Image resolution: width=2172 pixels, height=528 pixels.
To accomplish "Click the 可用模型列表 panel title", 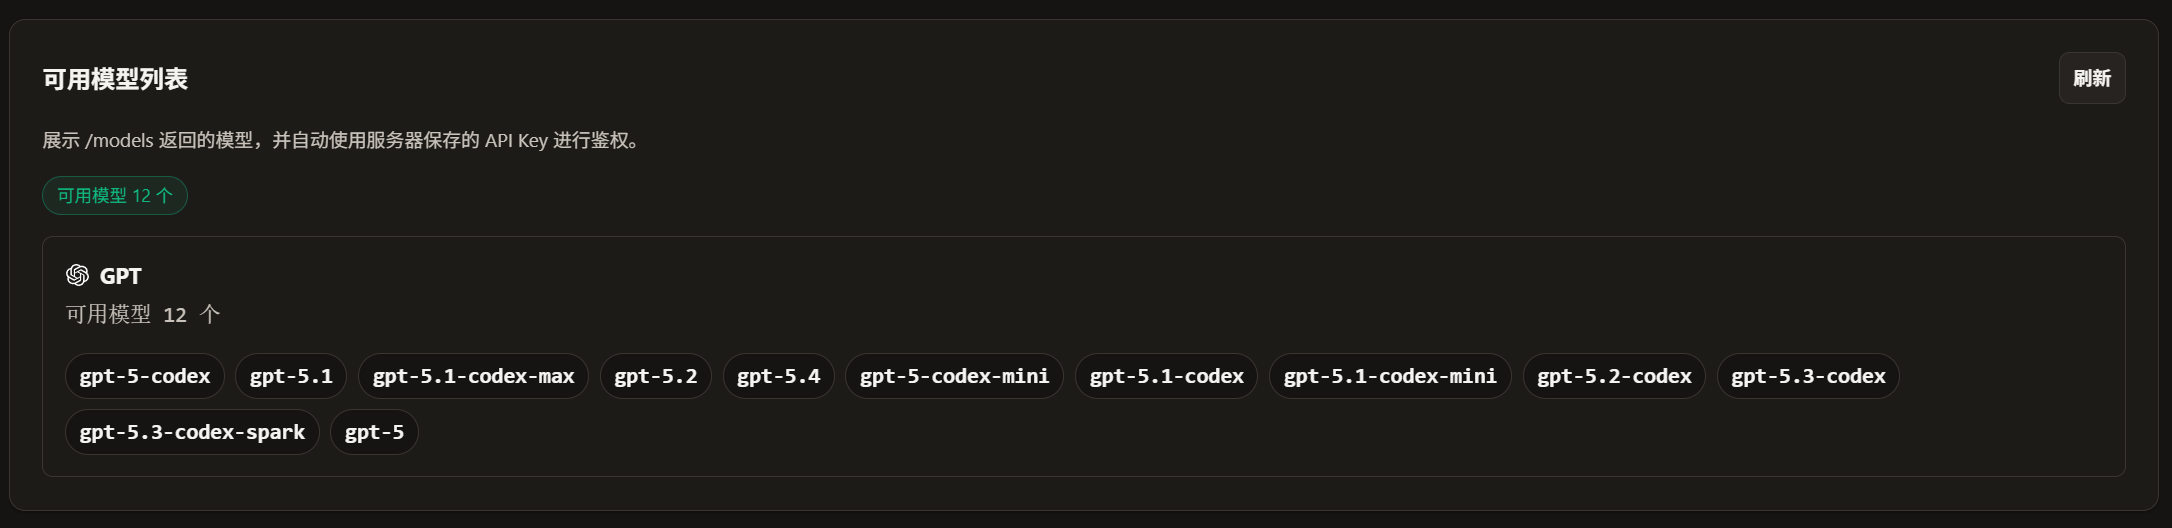I will pos(115,79).
